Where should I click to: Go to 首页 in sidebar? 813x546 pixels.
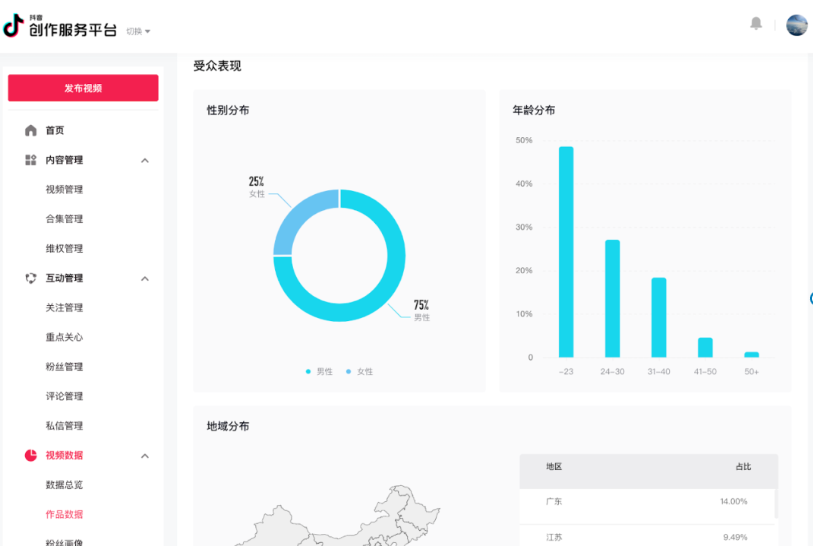coord(54,130)
